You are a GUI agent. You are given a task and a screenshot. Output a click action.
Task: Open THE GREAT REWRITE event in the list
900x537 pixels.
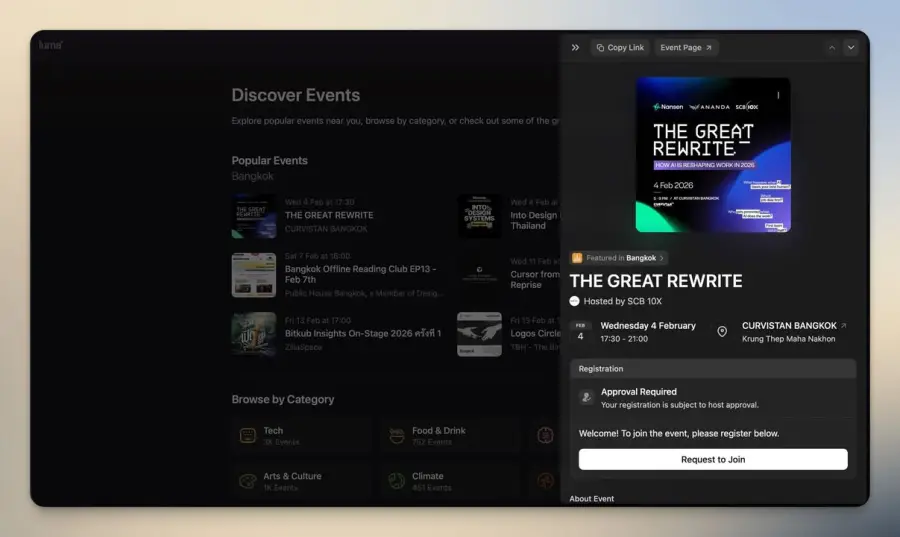[x=329, y=215]
